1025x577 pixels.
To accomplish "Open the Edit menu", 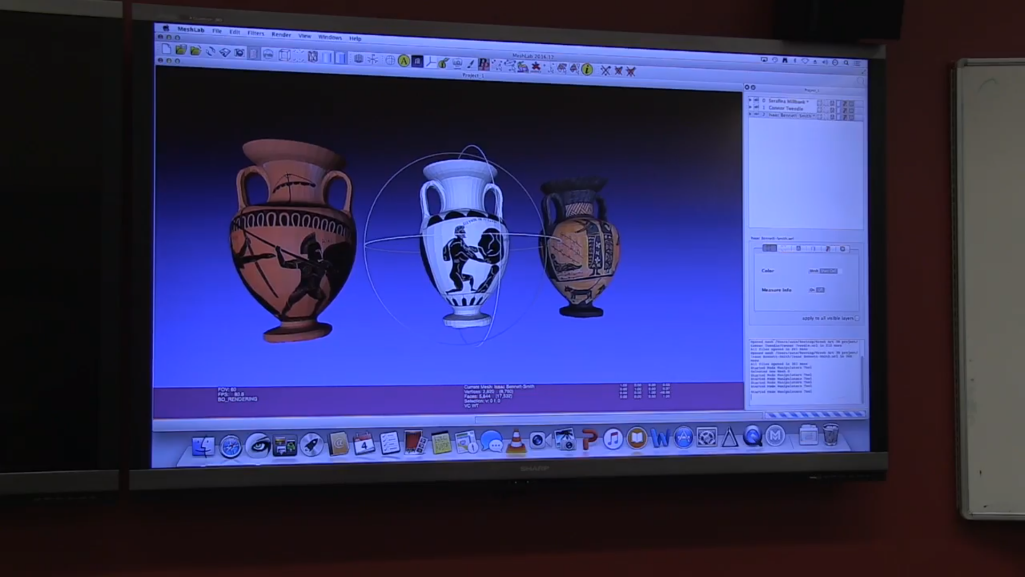I will 235,32.
